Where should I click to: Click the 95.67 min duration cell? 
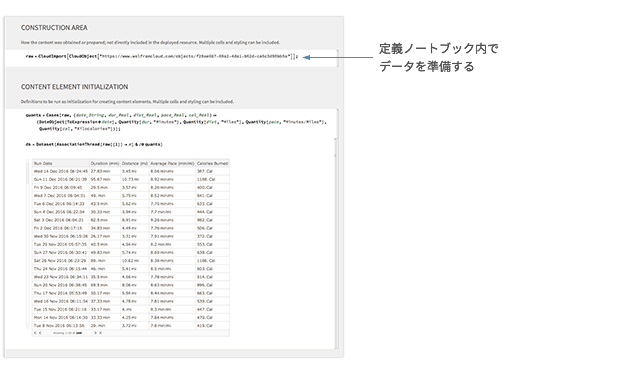coord(105,179)
